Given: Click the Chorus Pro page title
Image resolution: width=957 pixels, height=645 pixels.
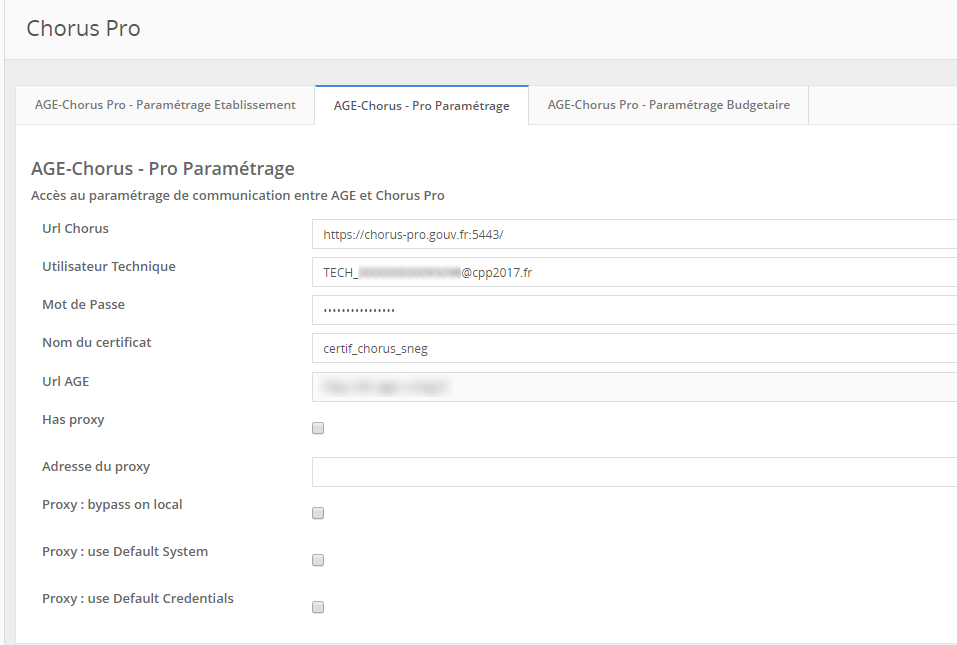Looking at the screenshot, I should (x=83, y=29).
